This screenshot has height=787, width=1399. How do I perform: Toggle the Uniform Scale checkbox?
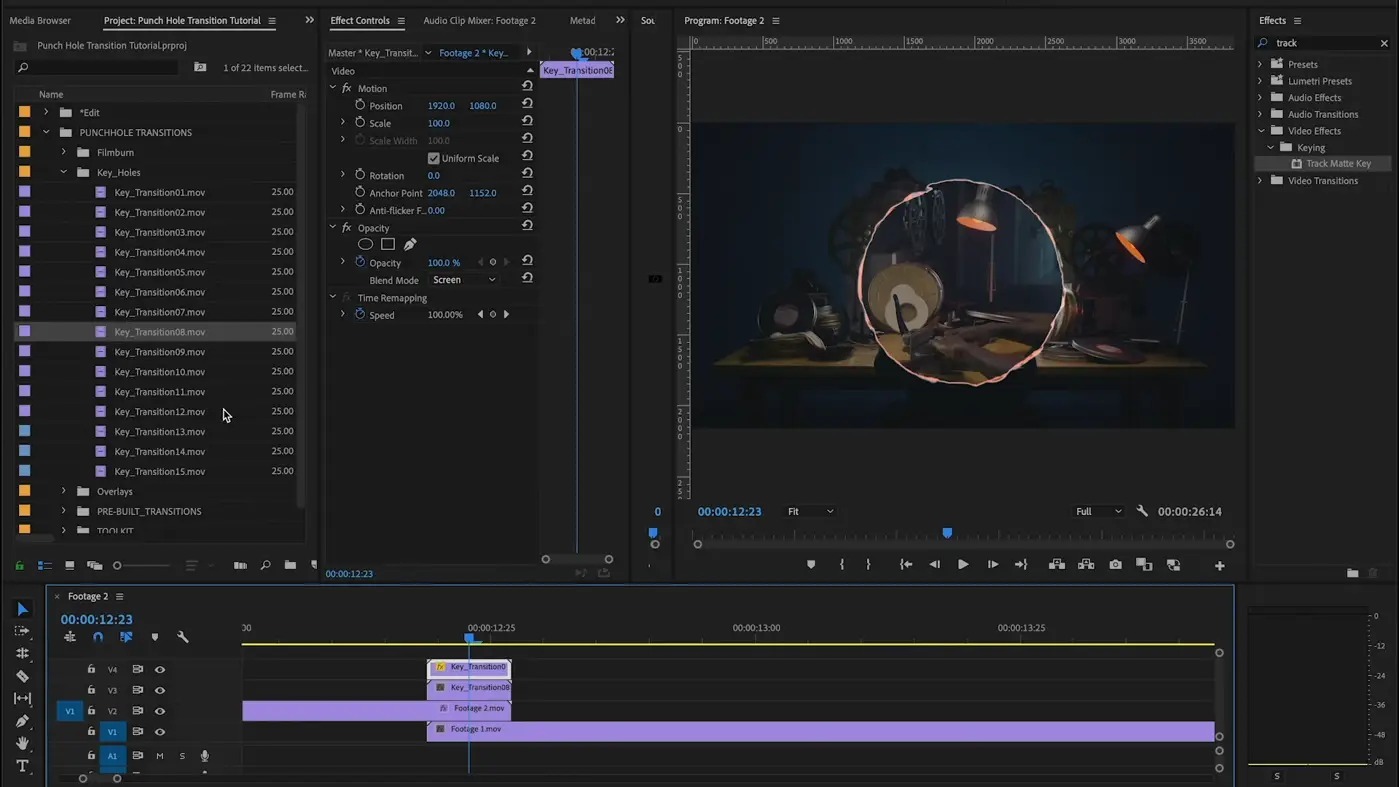(434, 158)
